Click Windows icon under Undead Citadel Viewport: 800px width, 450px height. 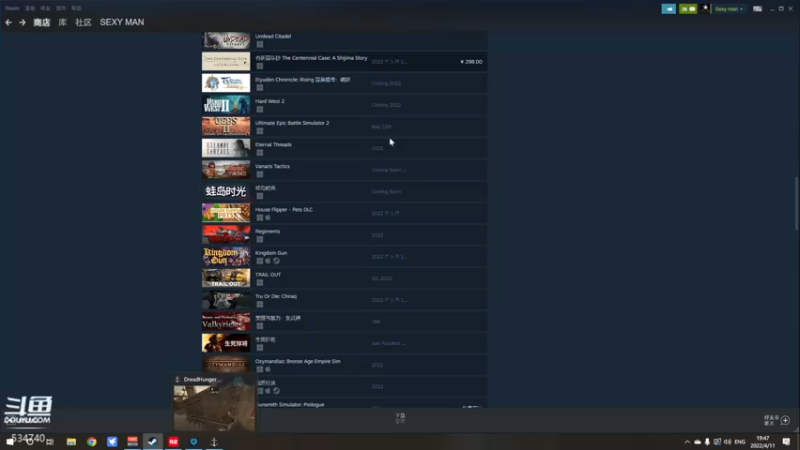[x=260, y=44]
